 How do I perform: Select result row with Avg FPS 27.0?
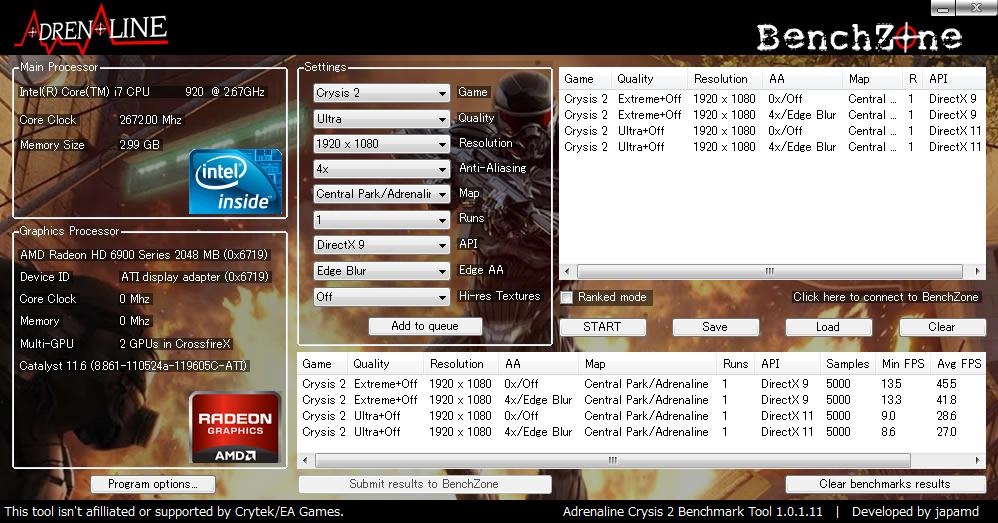click(x=642, y=431)
